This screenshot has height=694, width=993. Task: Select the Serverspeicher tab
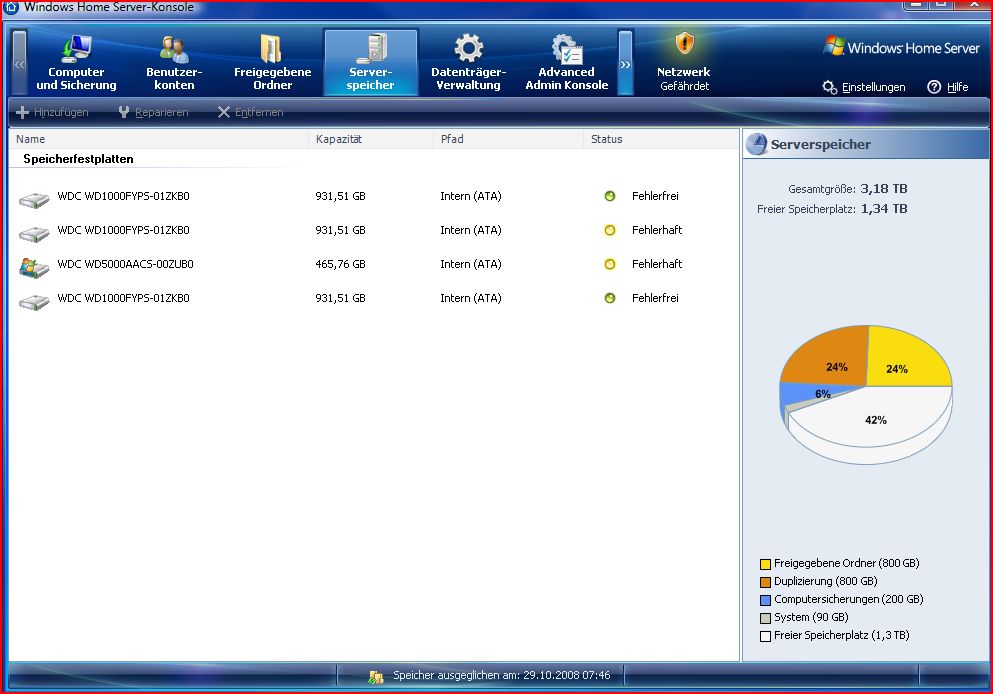[x=370, y=63]
